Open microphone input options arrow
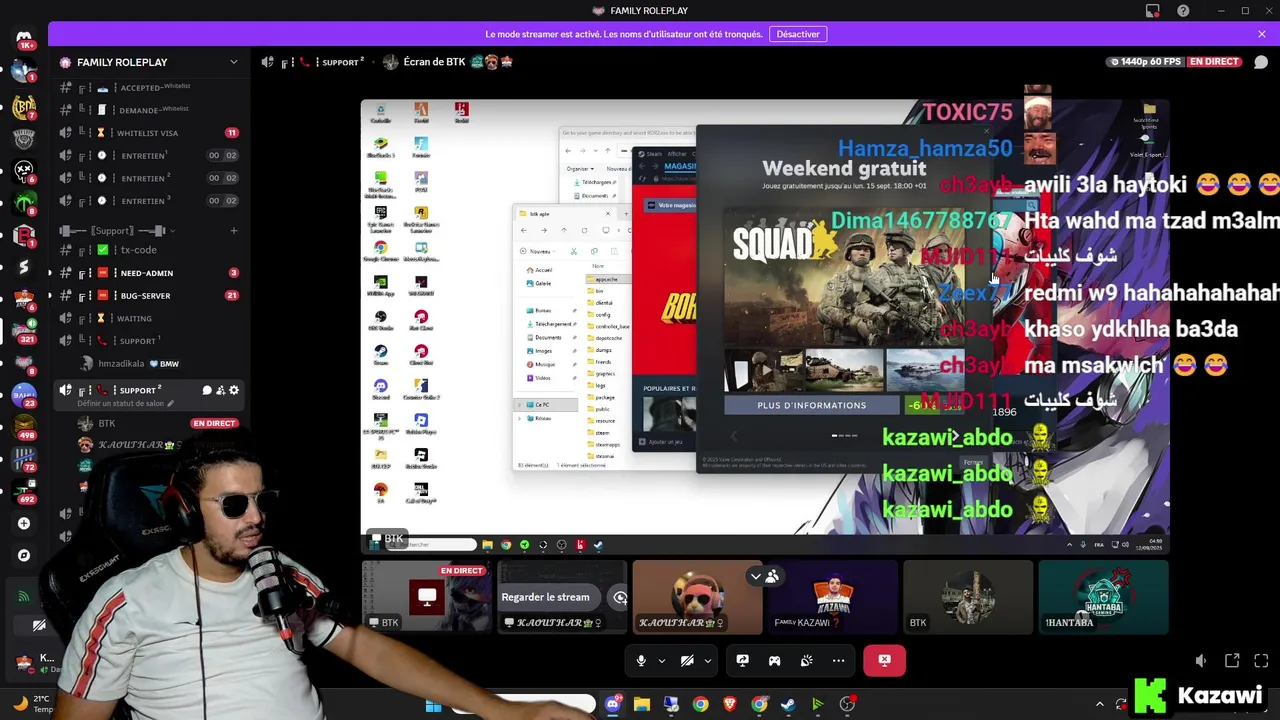Image resolution: width=1280 pixels, height=720 pixels. (661, 661)
